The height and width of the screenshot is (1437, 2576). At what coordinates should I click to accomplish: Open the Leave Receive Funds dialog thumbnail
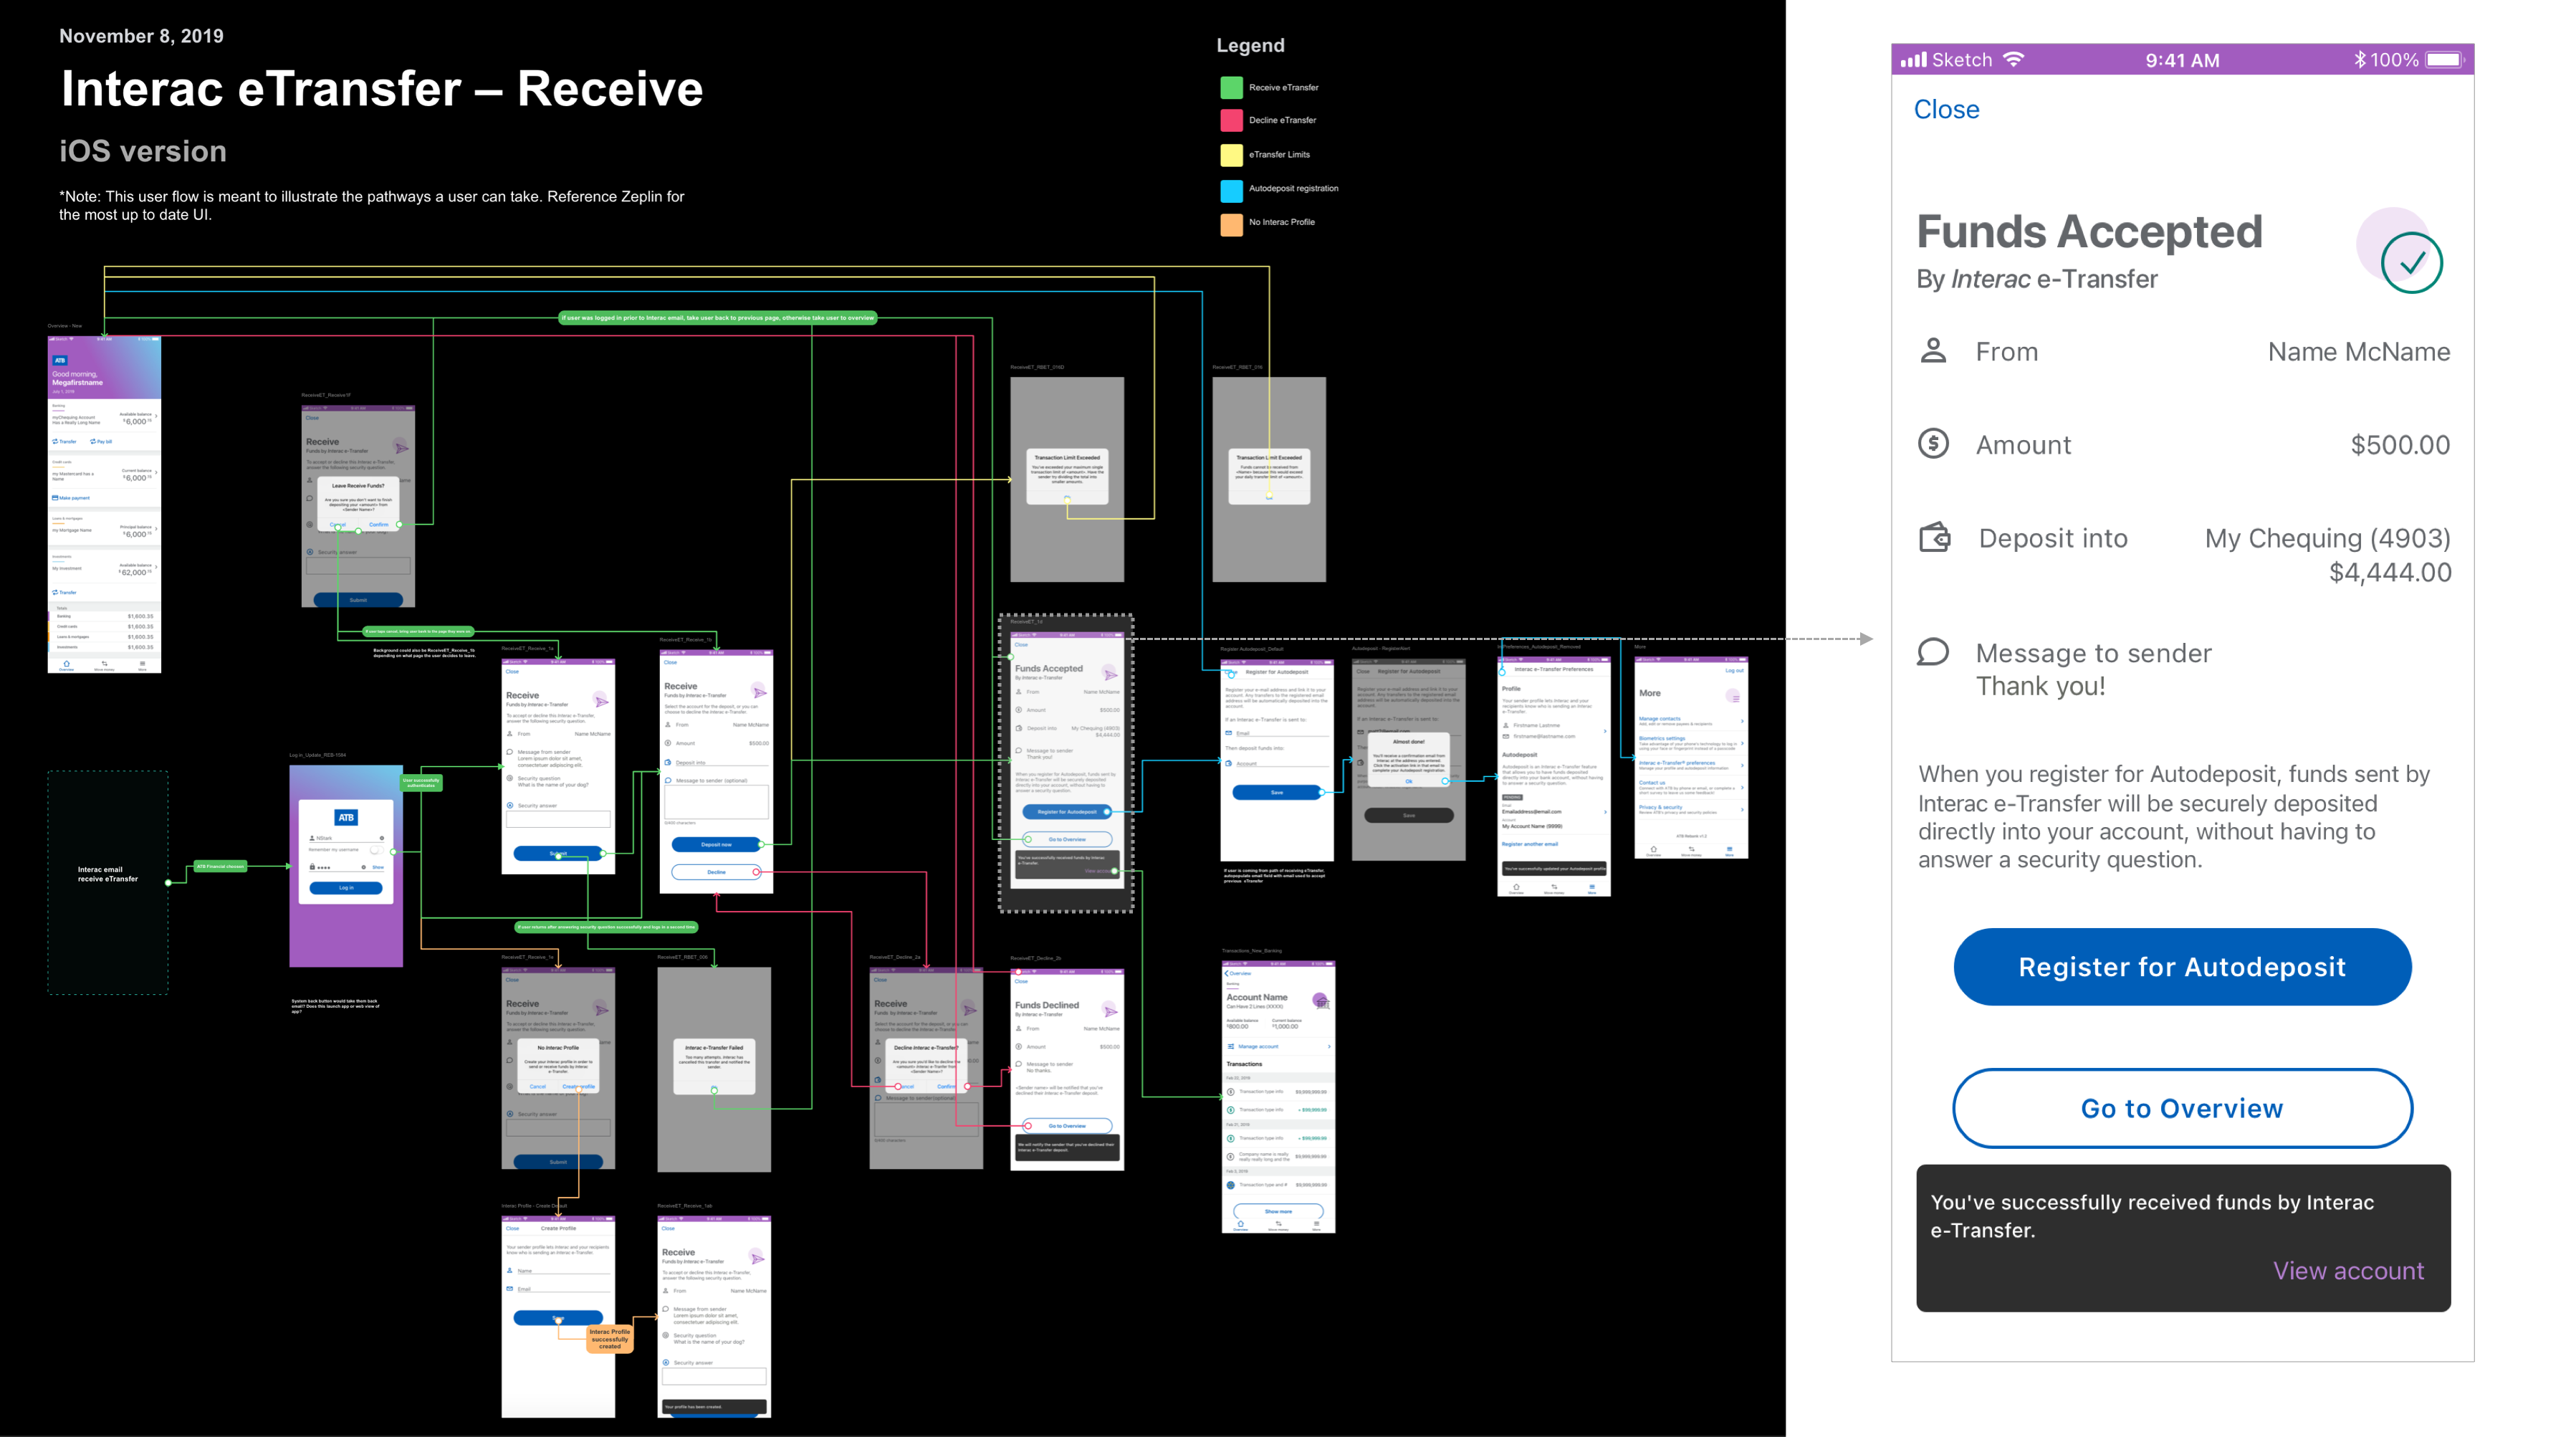[x=358, y=506]
